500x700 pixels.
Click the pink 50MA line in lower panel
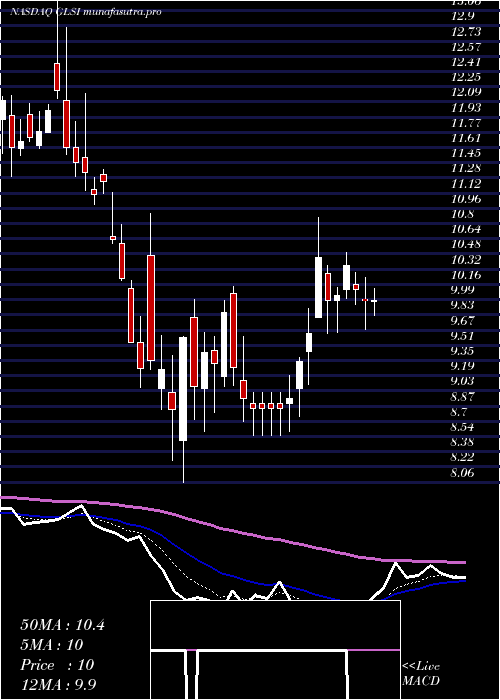(232, 531)
